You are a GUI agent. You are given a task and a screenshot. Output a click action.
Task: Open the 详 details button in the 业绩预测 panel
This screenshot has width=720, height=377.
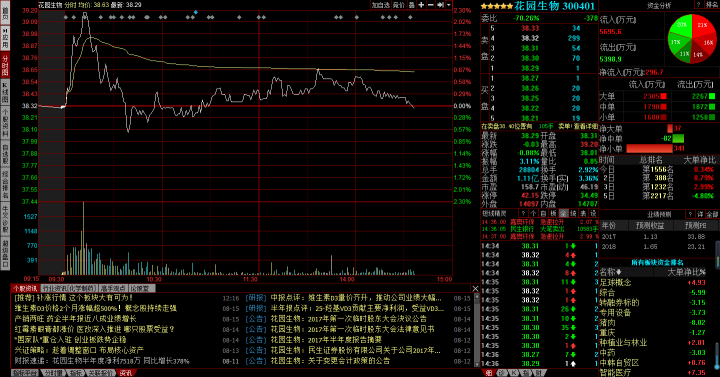pyautogui.click(x=700, y=214)
